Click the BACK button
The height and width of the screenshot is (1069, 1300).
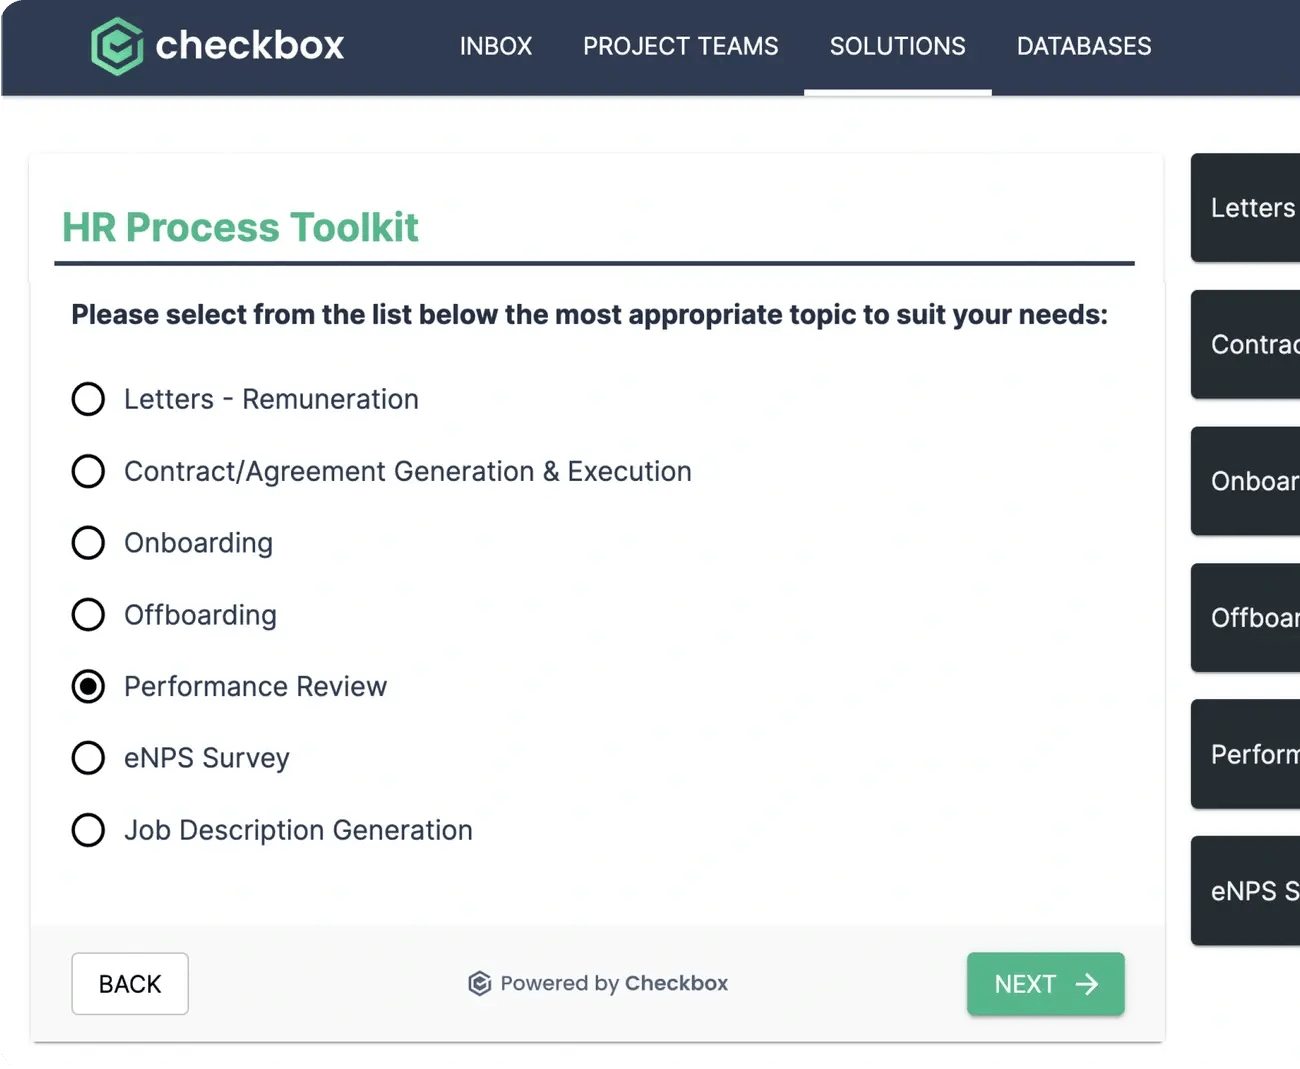click(129, 984)
